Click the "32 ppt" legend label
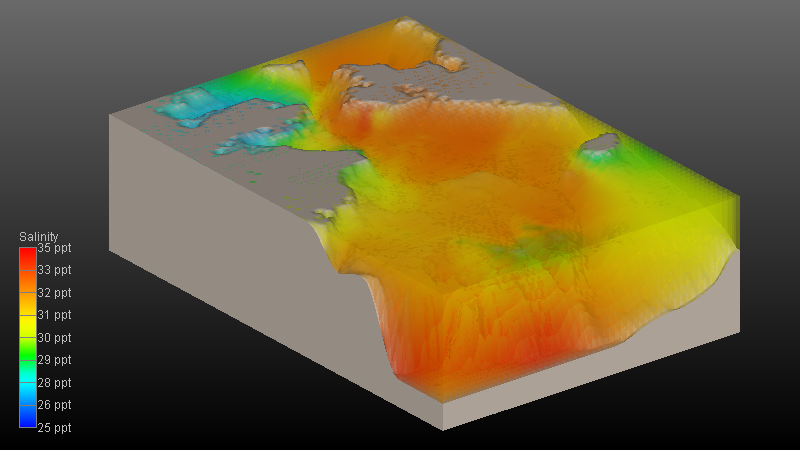 (x=55, y=293)
